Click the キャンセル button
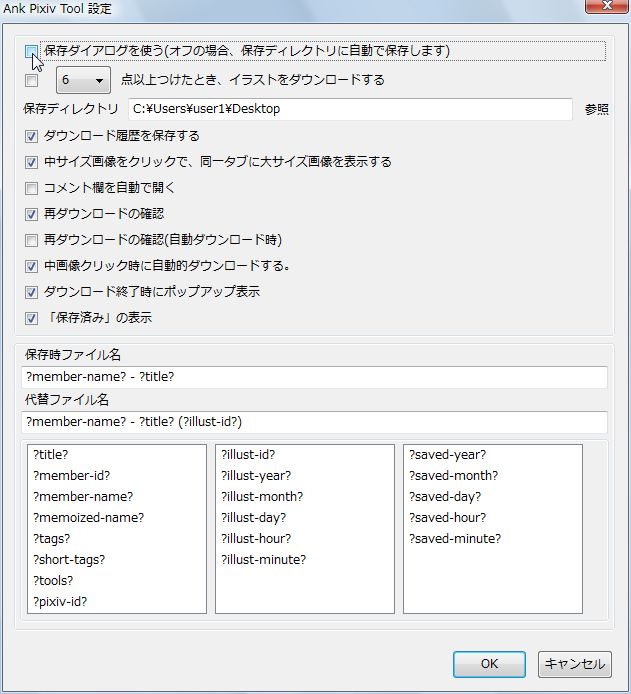The image size is (631, 694). tap(575, 664)
